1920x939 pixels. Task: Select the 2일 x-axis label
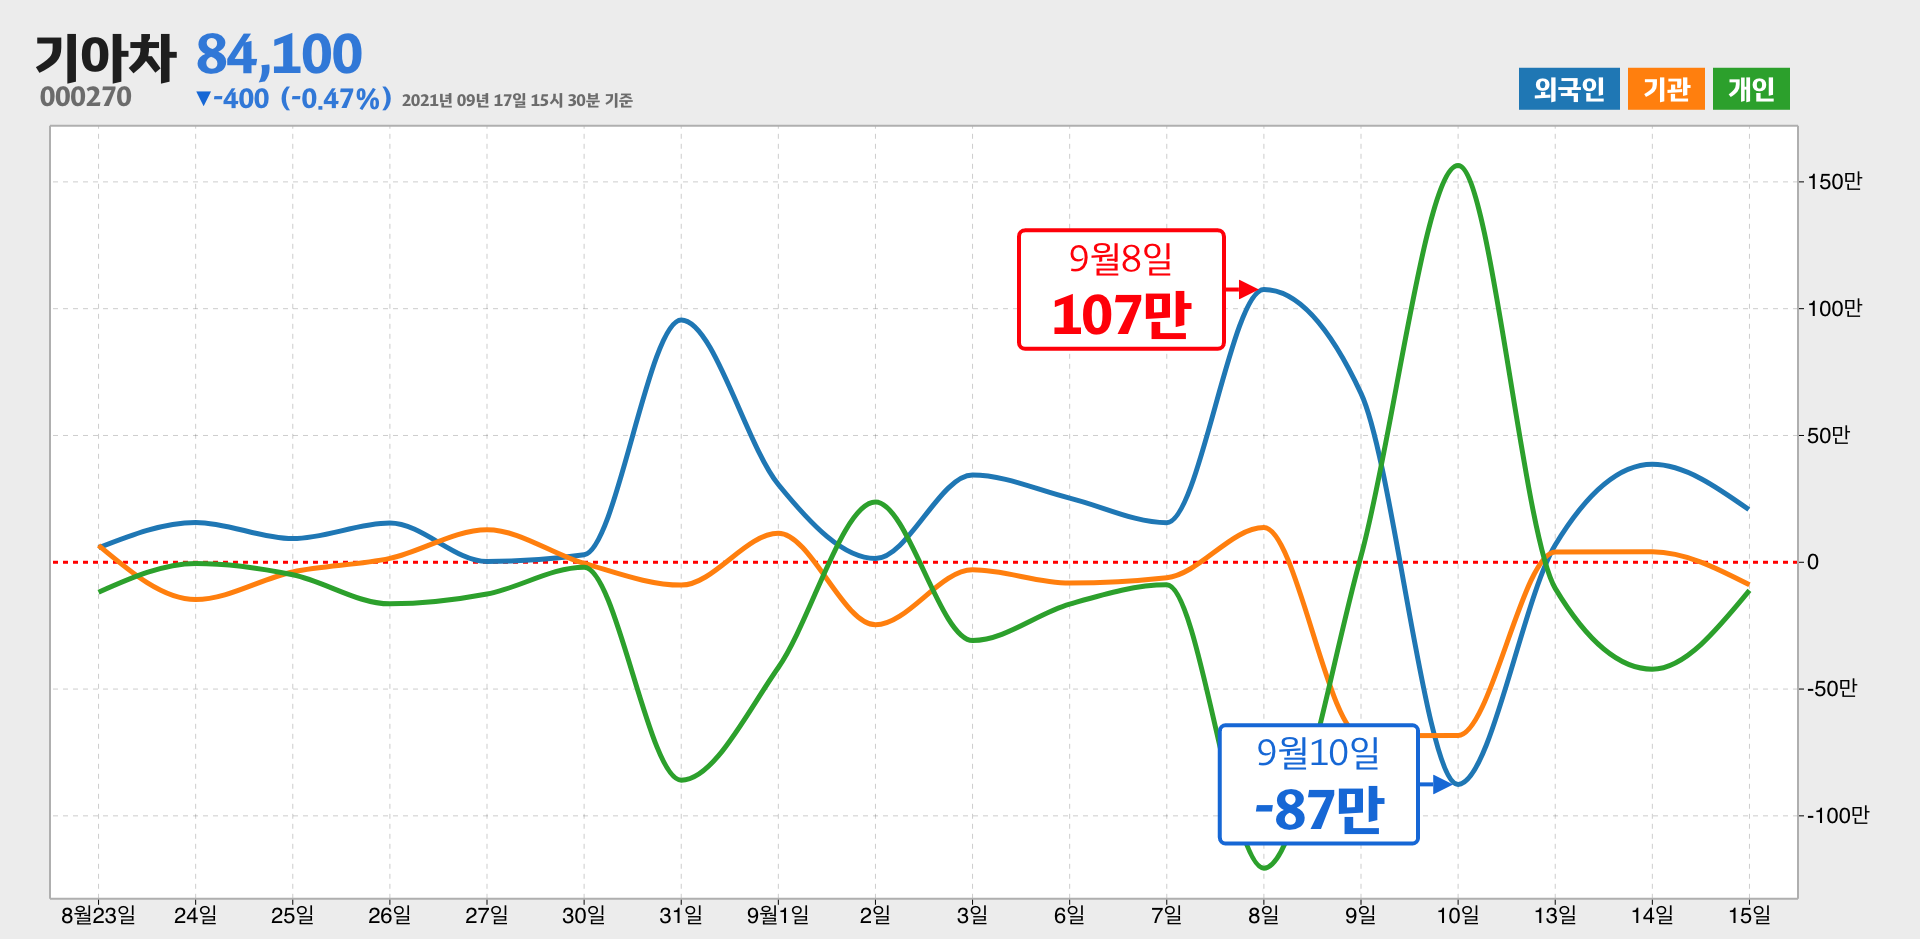pos(875,915)
